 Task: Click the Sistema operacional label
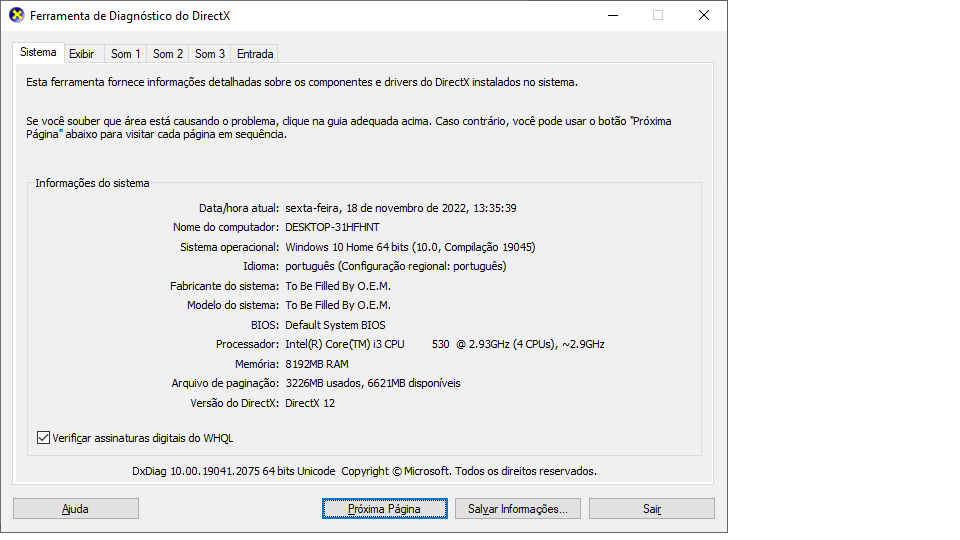pos(230,247)
